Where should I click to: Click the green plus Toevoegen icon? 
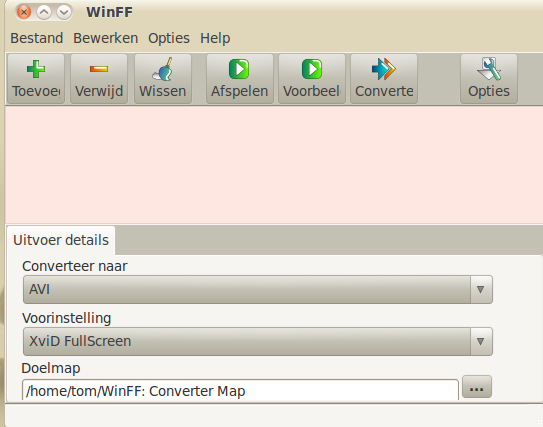[36, 69]
